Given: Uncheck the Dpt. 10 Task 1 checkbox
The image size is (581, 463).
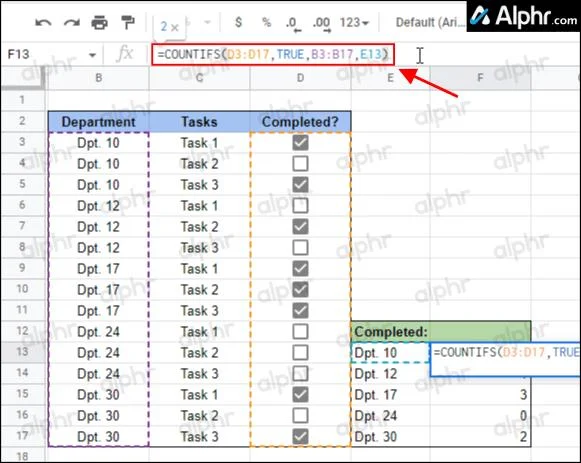Looking at the screenshot, I should pyautogui.click(x=300, y=143).
